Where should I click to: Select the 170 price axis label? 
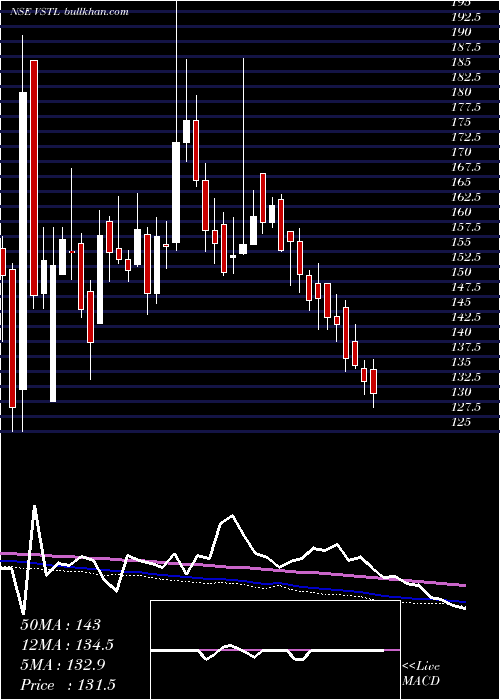(x=461, y=152)
